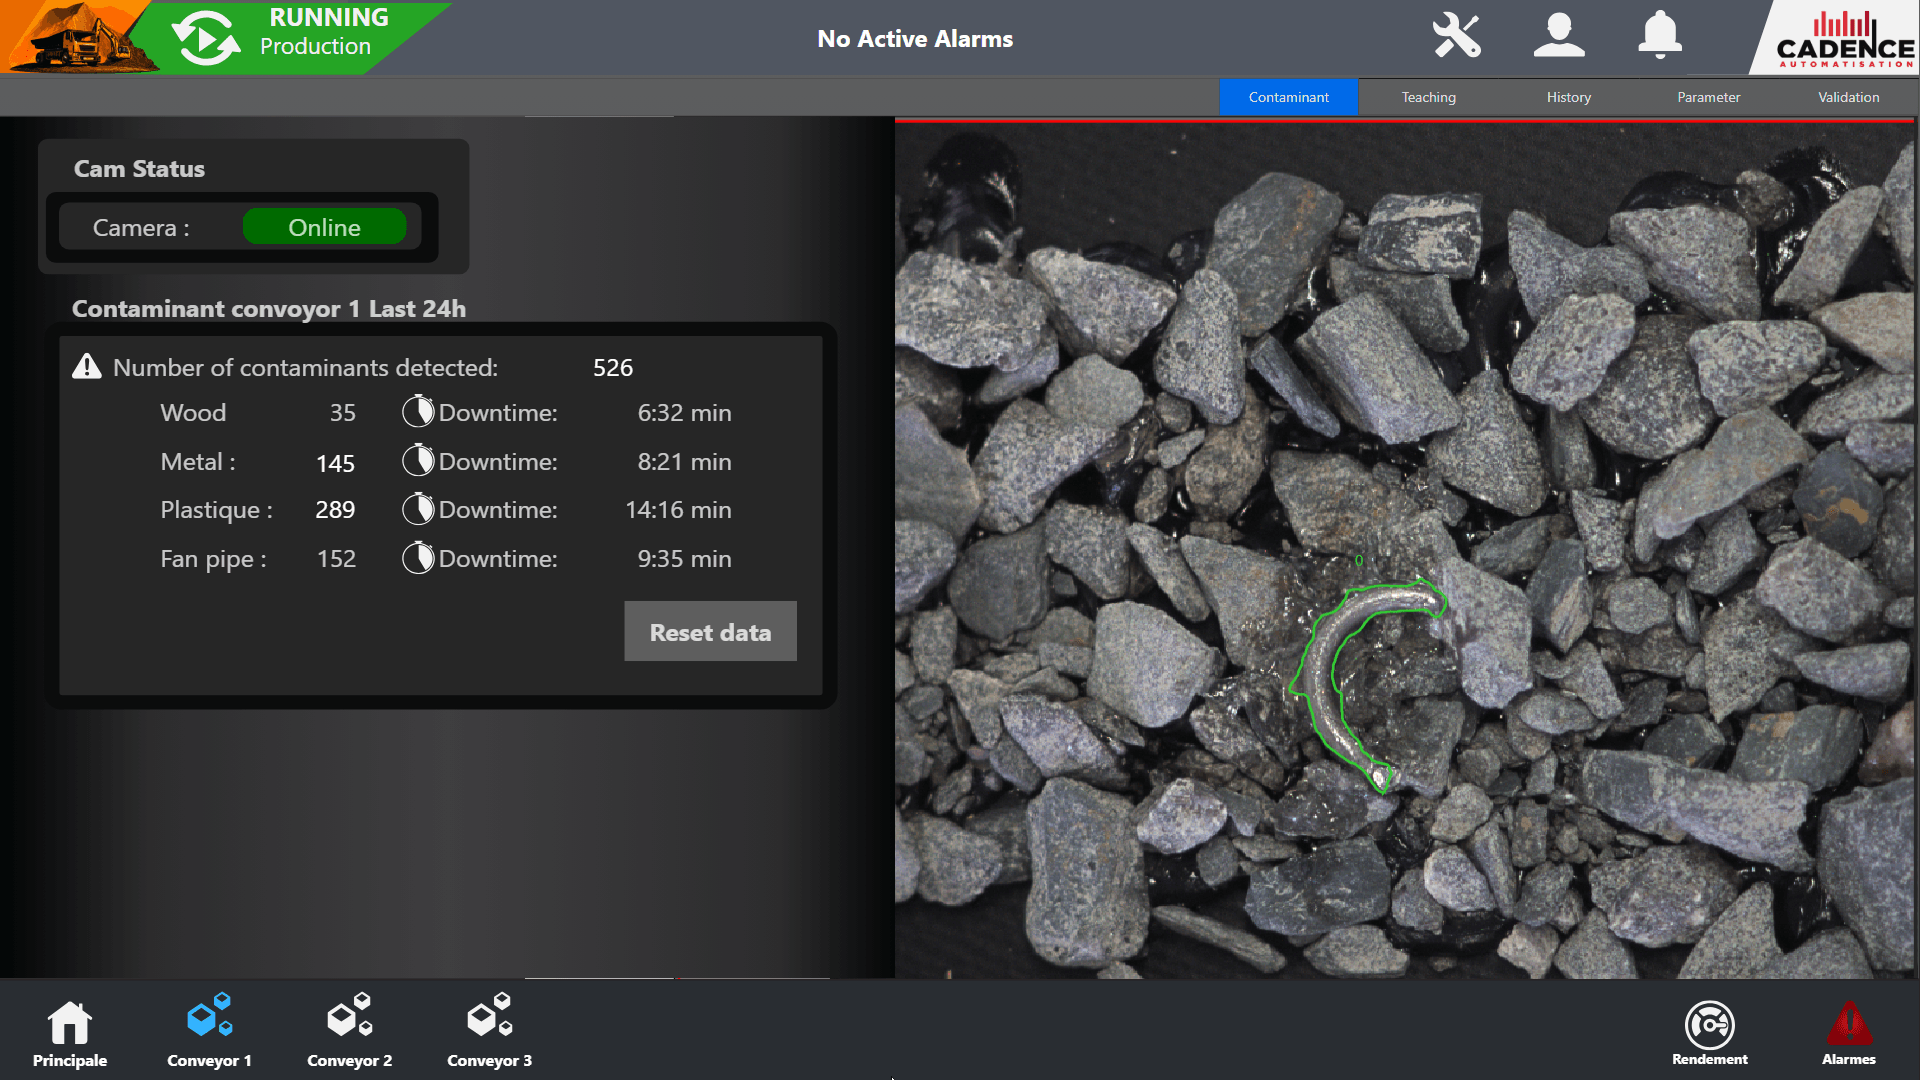This screenshot has height=1080, width=1920.
Task: Switch to the Teaching tab
Action: pyautogui.click(x=1428, y=97)
